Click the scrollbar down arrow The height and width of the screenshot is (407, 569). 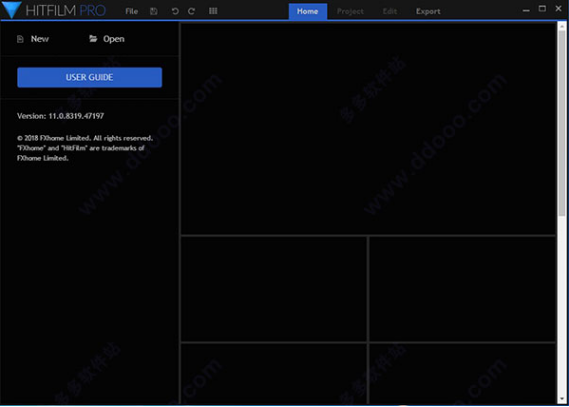tap(562, 399)
